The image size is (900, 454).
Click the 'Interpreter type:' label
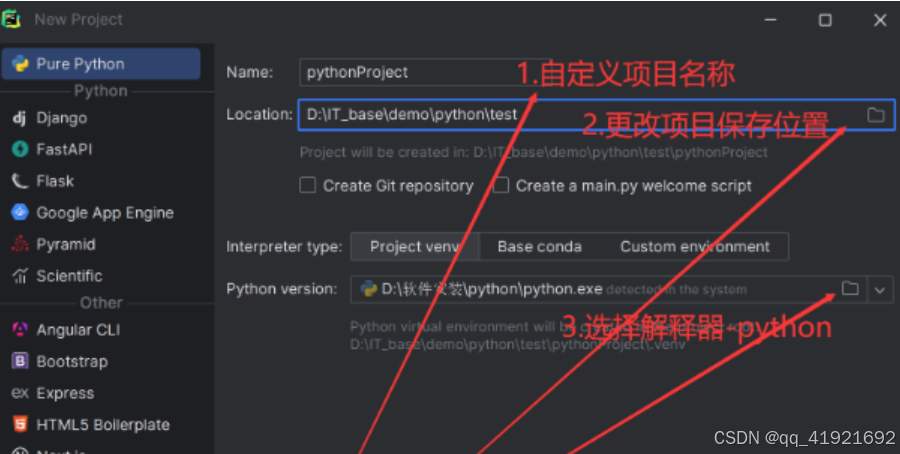(284, 247)
